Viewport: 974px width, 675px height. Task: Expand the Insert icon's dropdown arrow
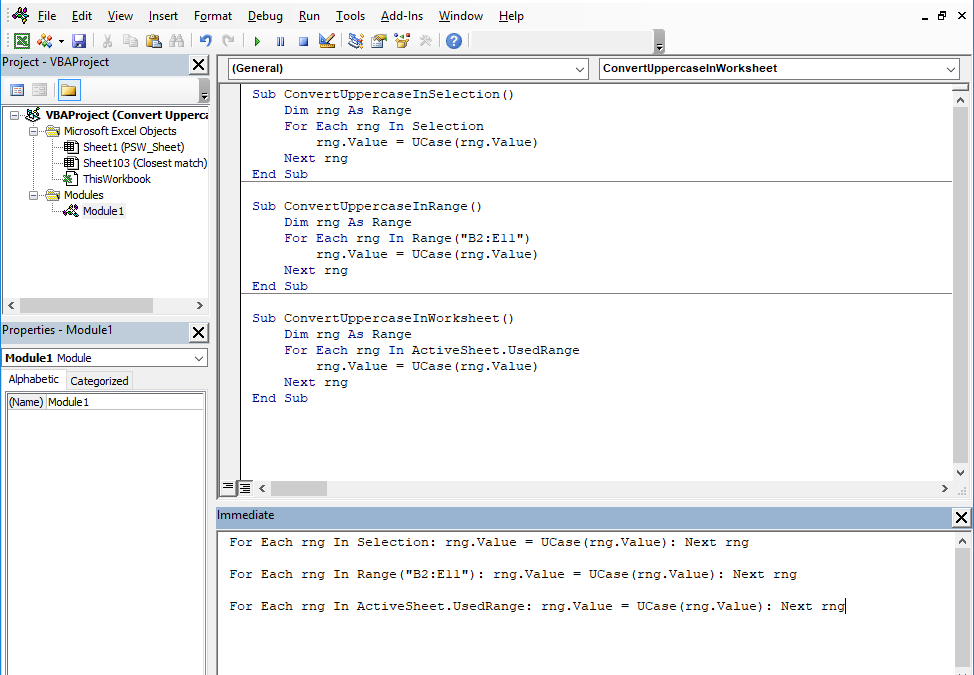click(59, 40)
